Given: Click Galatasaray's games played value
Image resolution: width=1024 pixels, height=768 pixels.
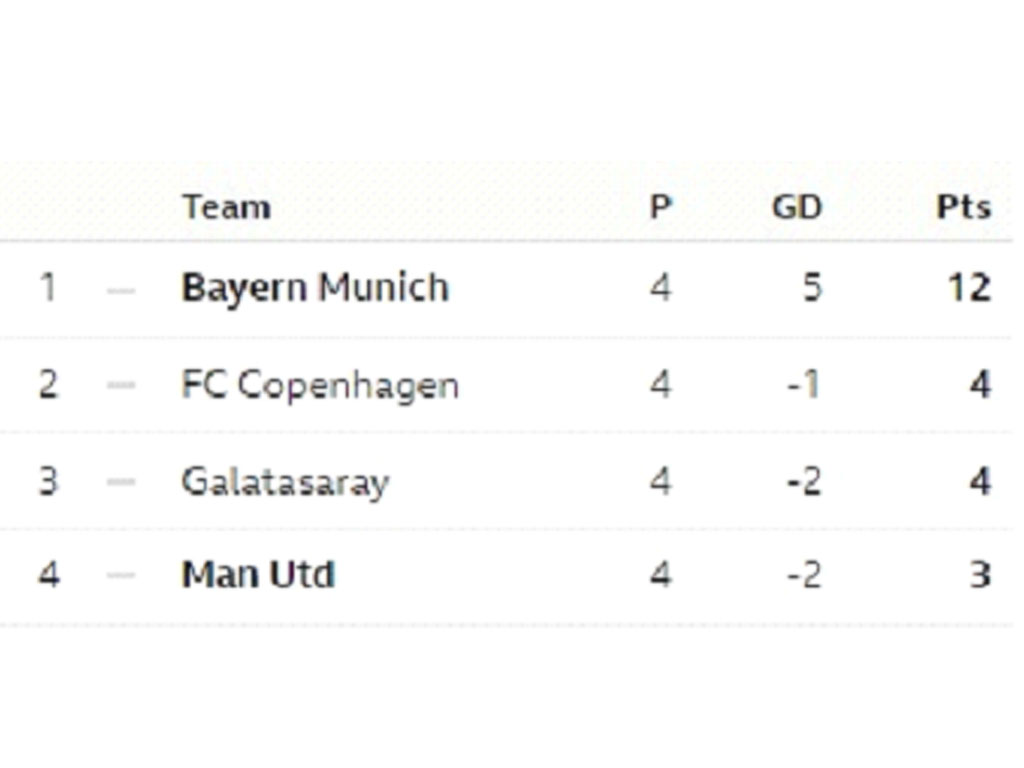Looking at the screenshot, I should 660,482.
